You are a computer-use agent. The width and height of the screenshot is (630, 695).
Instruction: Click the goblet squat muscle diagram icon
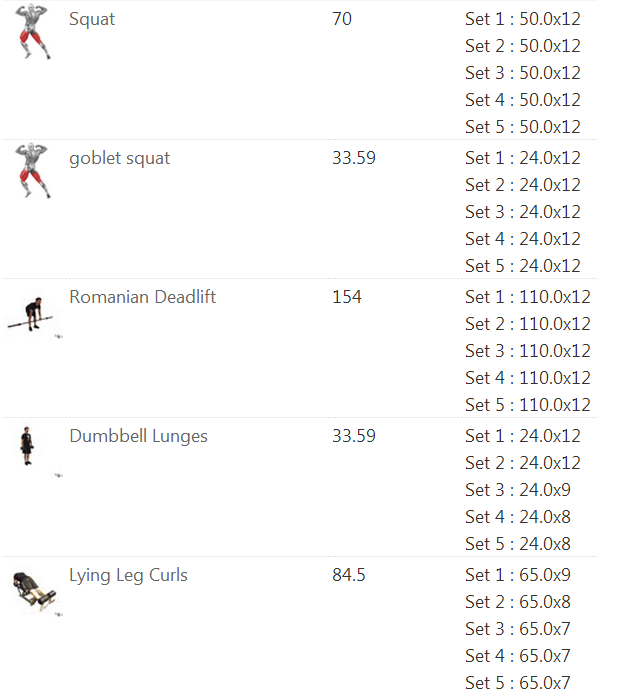(x=32, y=170)
